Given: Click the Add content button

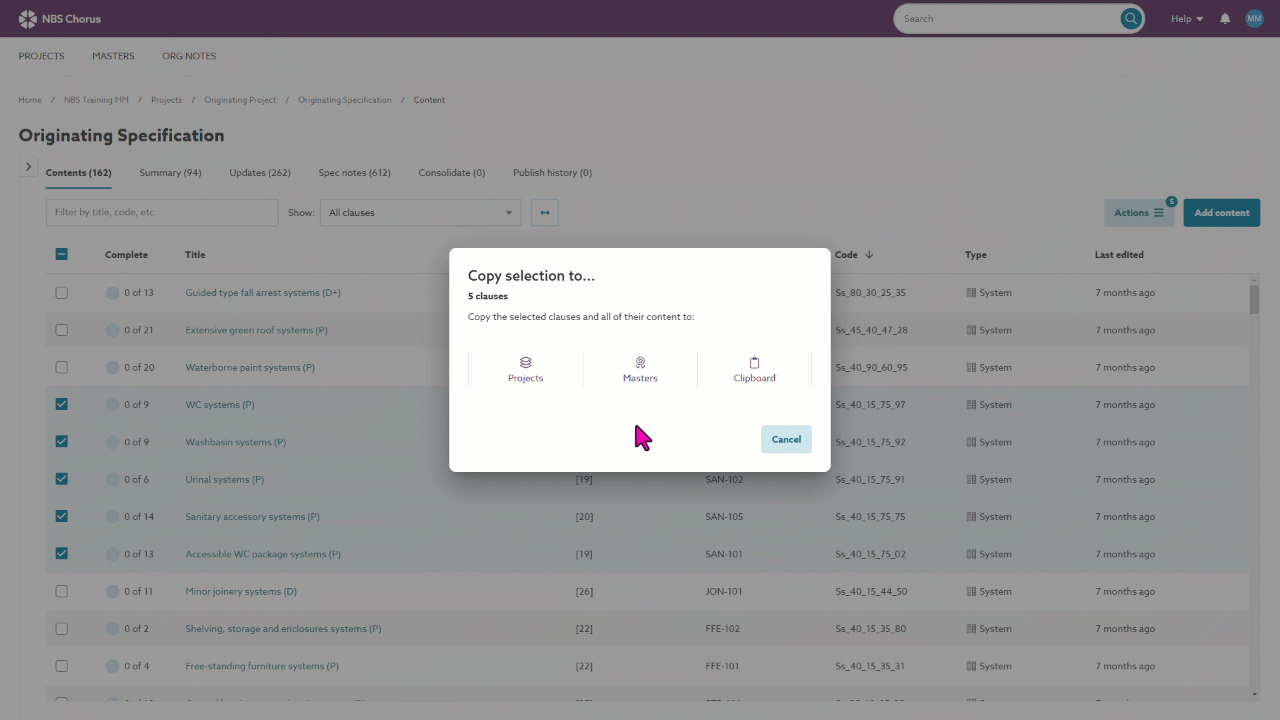Looking at the screenshot, I should point(1221,212).
